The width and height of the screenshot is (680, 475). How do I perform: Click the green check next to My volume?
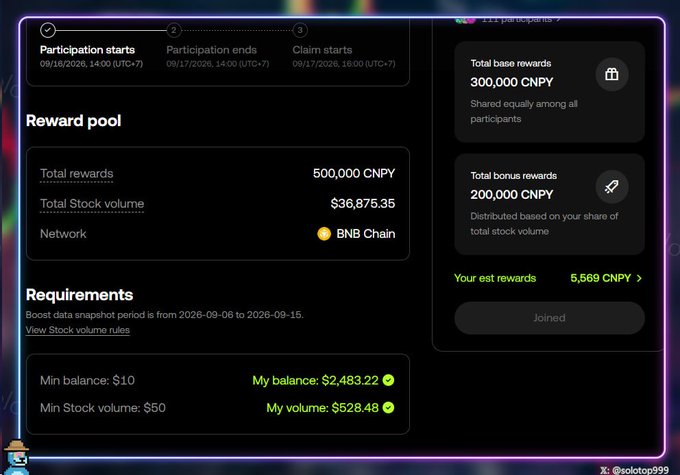coord(389,408)
